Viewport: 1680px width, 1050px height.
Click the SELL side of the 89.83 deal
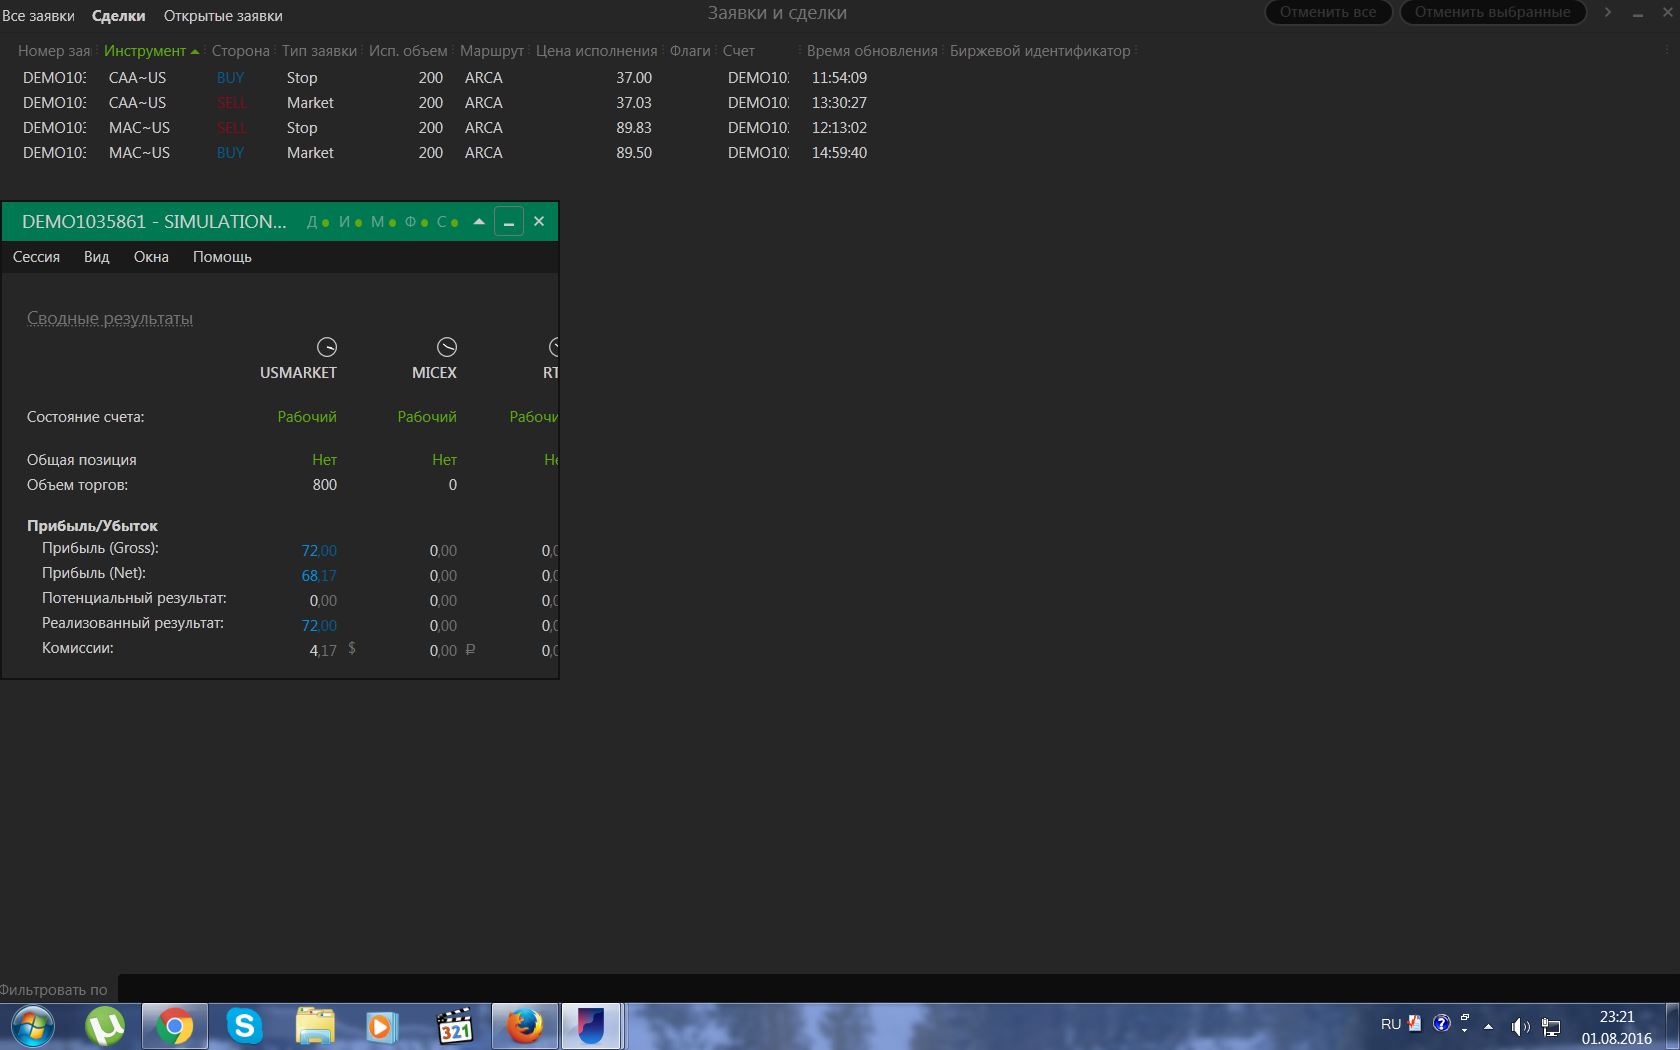coord(231,128)
